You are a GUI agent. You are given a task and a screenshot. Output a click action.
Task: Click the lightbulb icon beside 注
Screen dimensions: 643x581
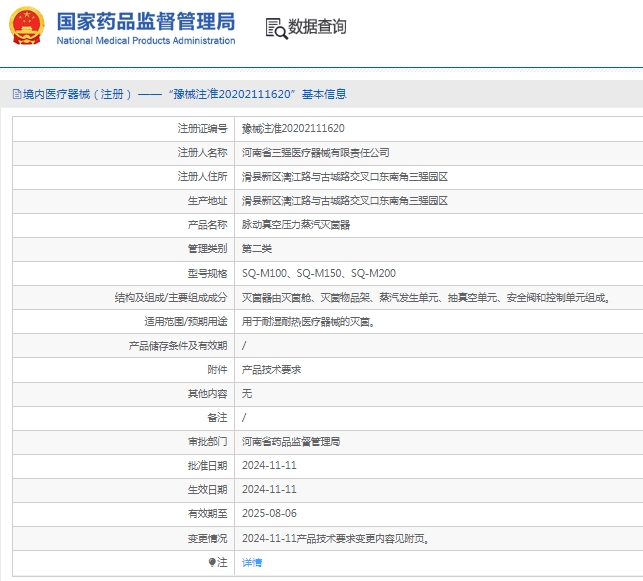212,562
